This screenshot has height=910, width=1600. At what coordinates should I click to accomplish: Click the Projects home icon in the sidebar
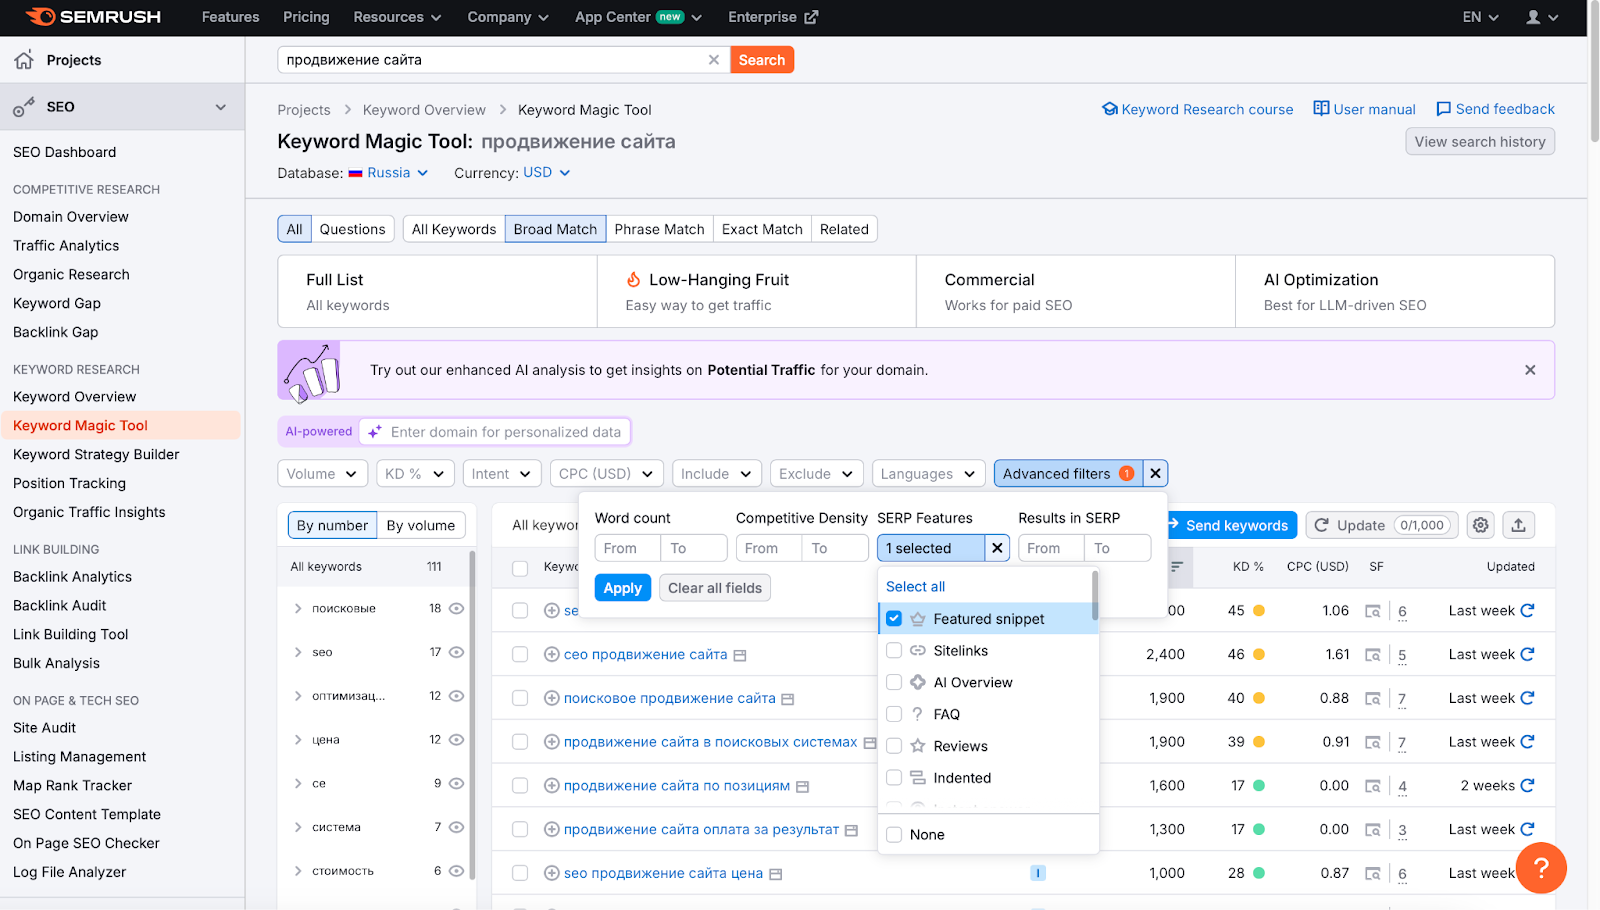[x=21, y=59]
